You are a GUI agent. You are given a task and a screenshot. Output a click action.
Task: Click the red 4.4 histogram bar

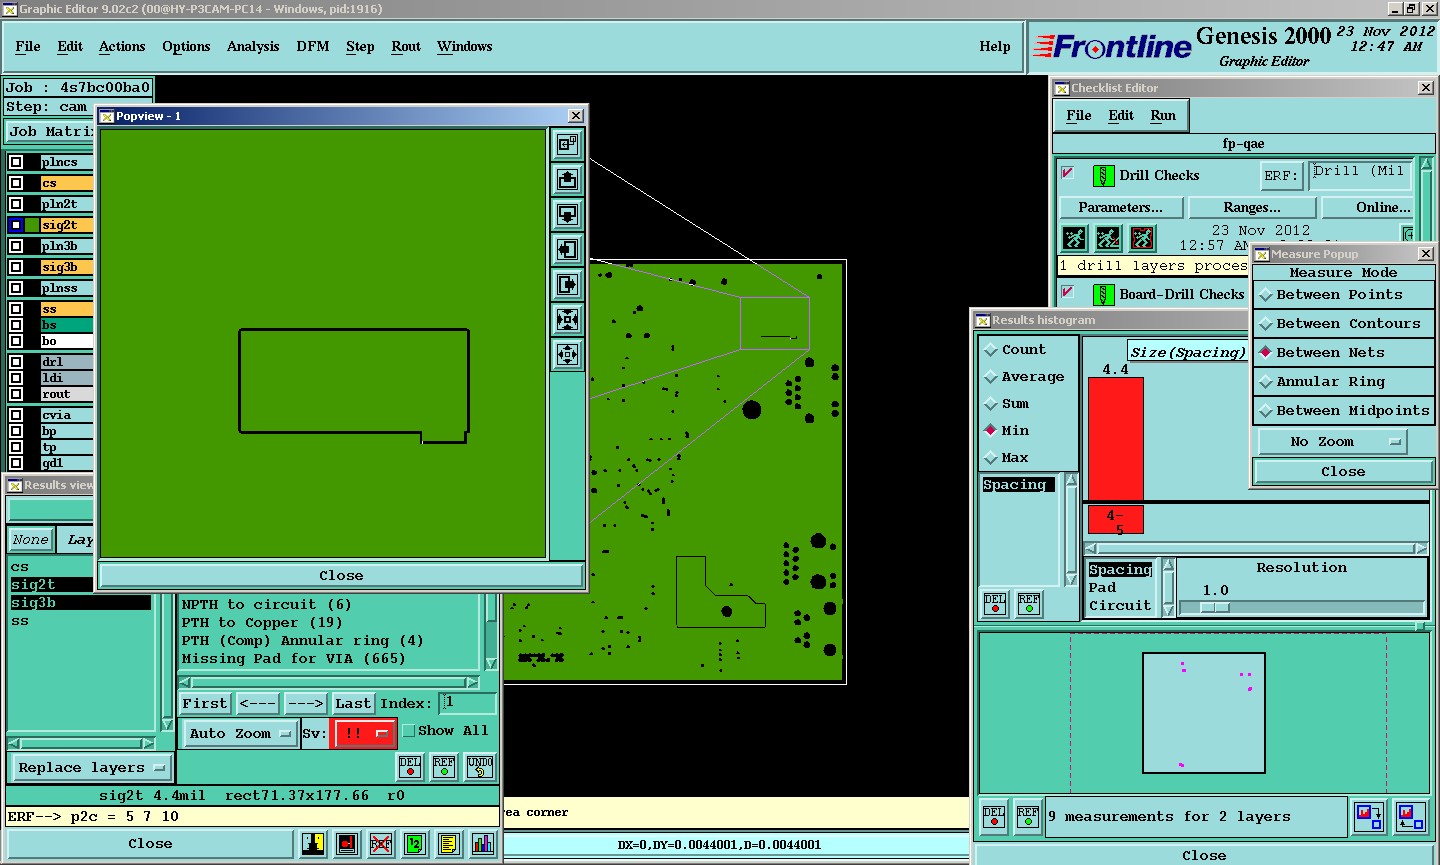(1116, 438)
